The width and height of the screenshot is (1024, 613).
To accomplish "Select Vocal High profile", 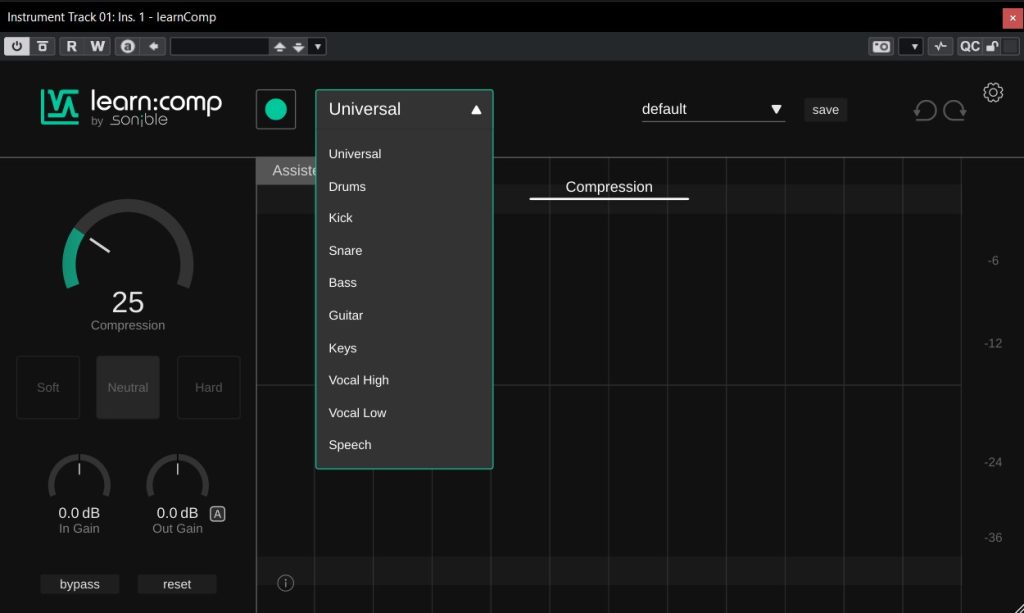I will point(359,380).
